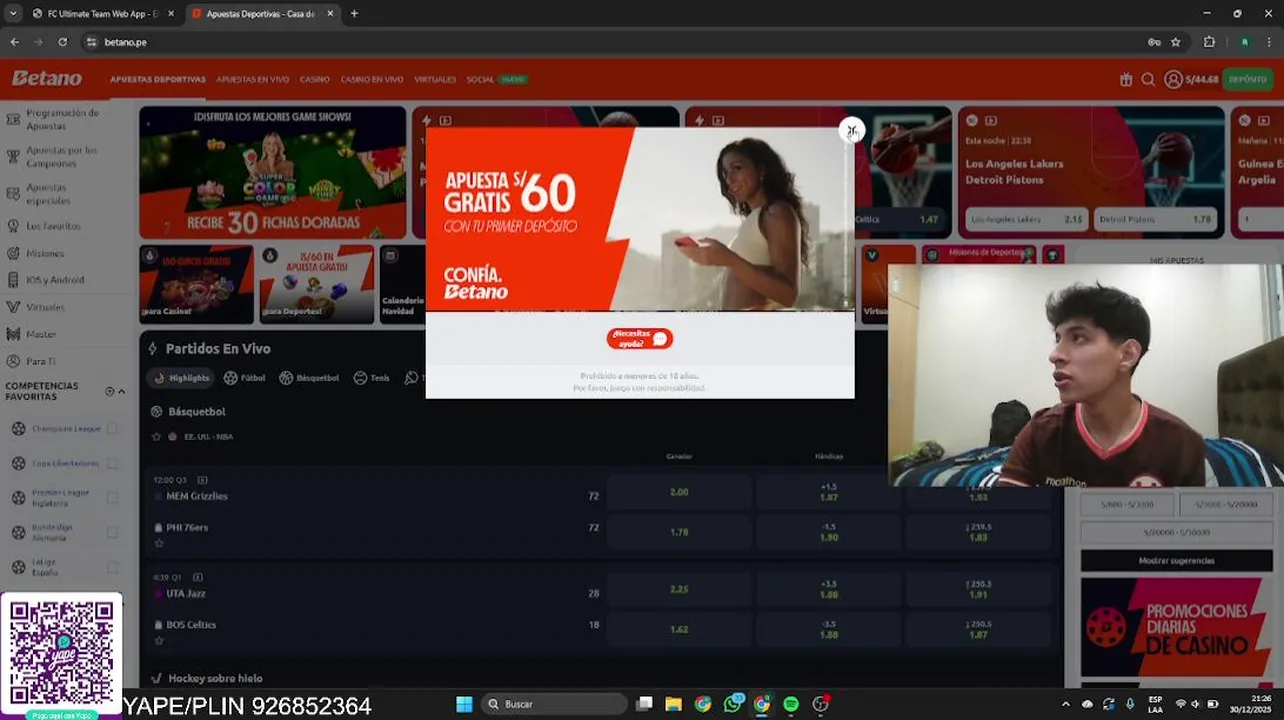1284x720 pixels.
Task: Switch to Apuestas en Vivo tab
Action: (x=252, y=79)
